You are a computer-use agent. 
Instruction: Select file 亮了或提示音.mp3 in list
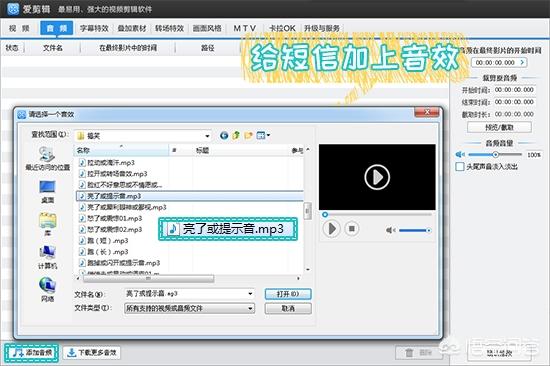[190, 196]
